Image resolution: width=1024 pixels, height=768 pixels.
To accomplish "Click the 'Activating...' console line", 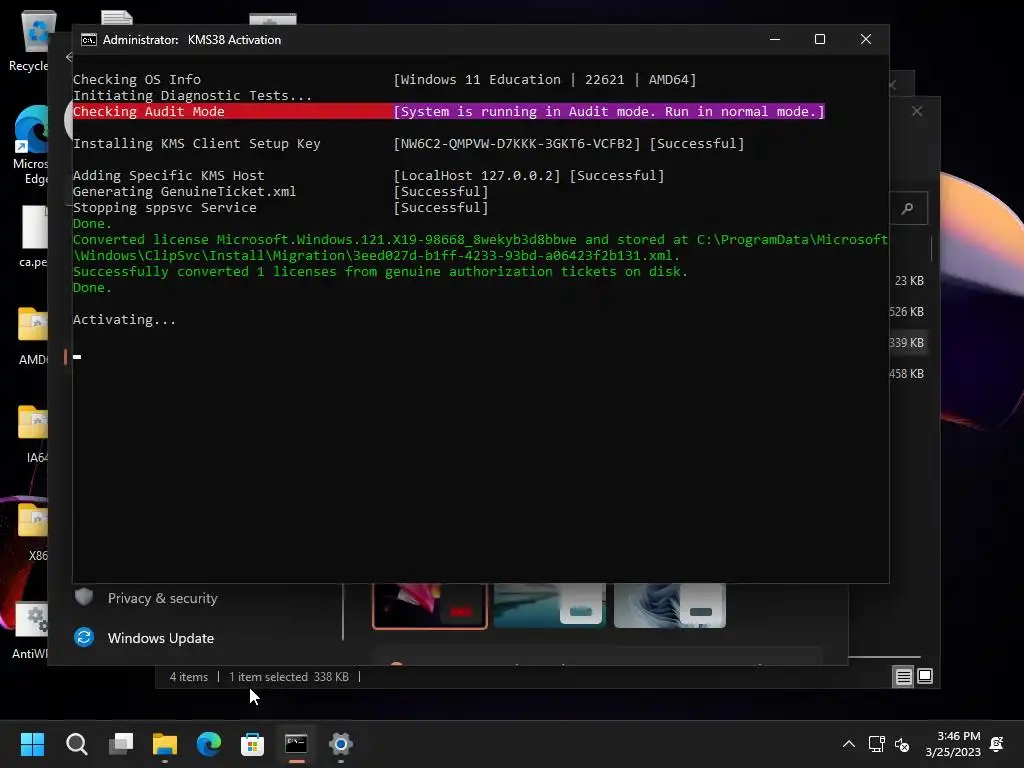I will point(124,319).
